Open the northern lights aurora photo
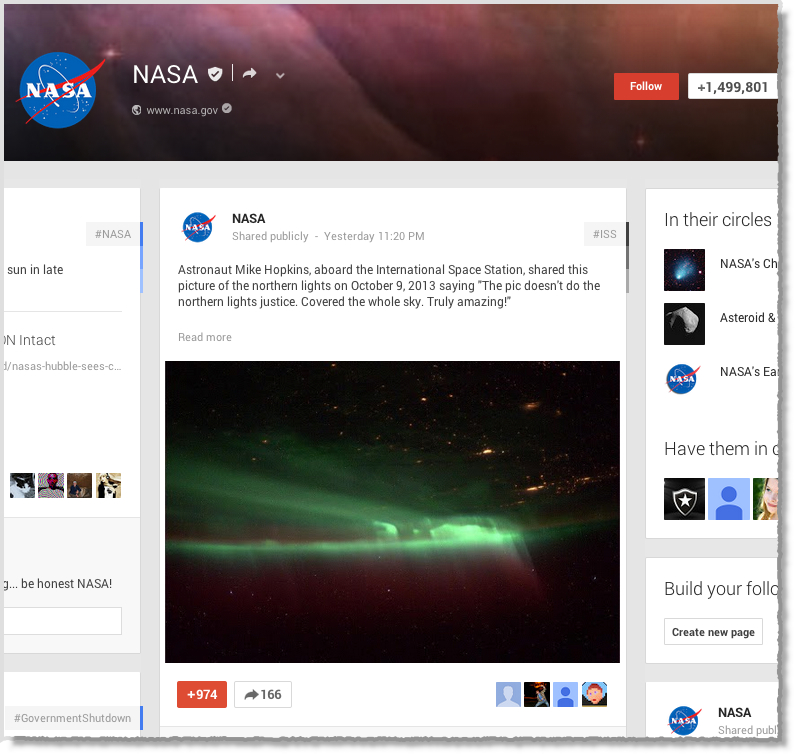The image size is (795, 754). pos(392,512)
